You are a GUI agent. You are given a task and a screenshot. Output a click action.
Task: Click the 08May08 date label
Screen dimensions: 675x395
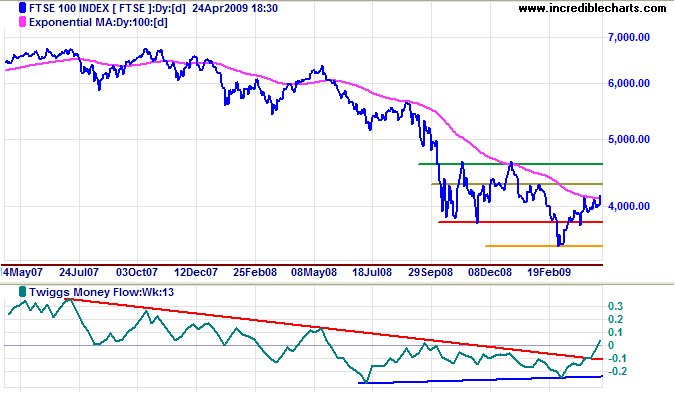coord(314,272)
